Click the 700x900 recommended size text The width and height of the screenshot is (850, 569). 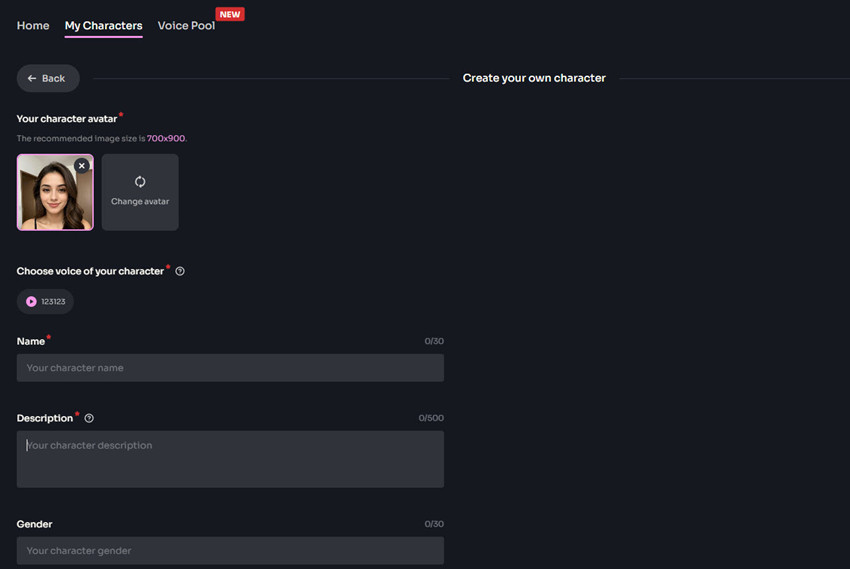pyautogui.click(x=166, y=138)
